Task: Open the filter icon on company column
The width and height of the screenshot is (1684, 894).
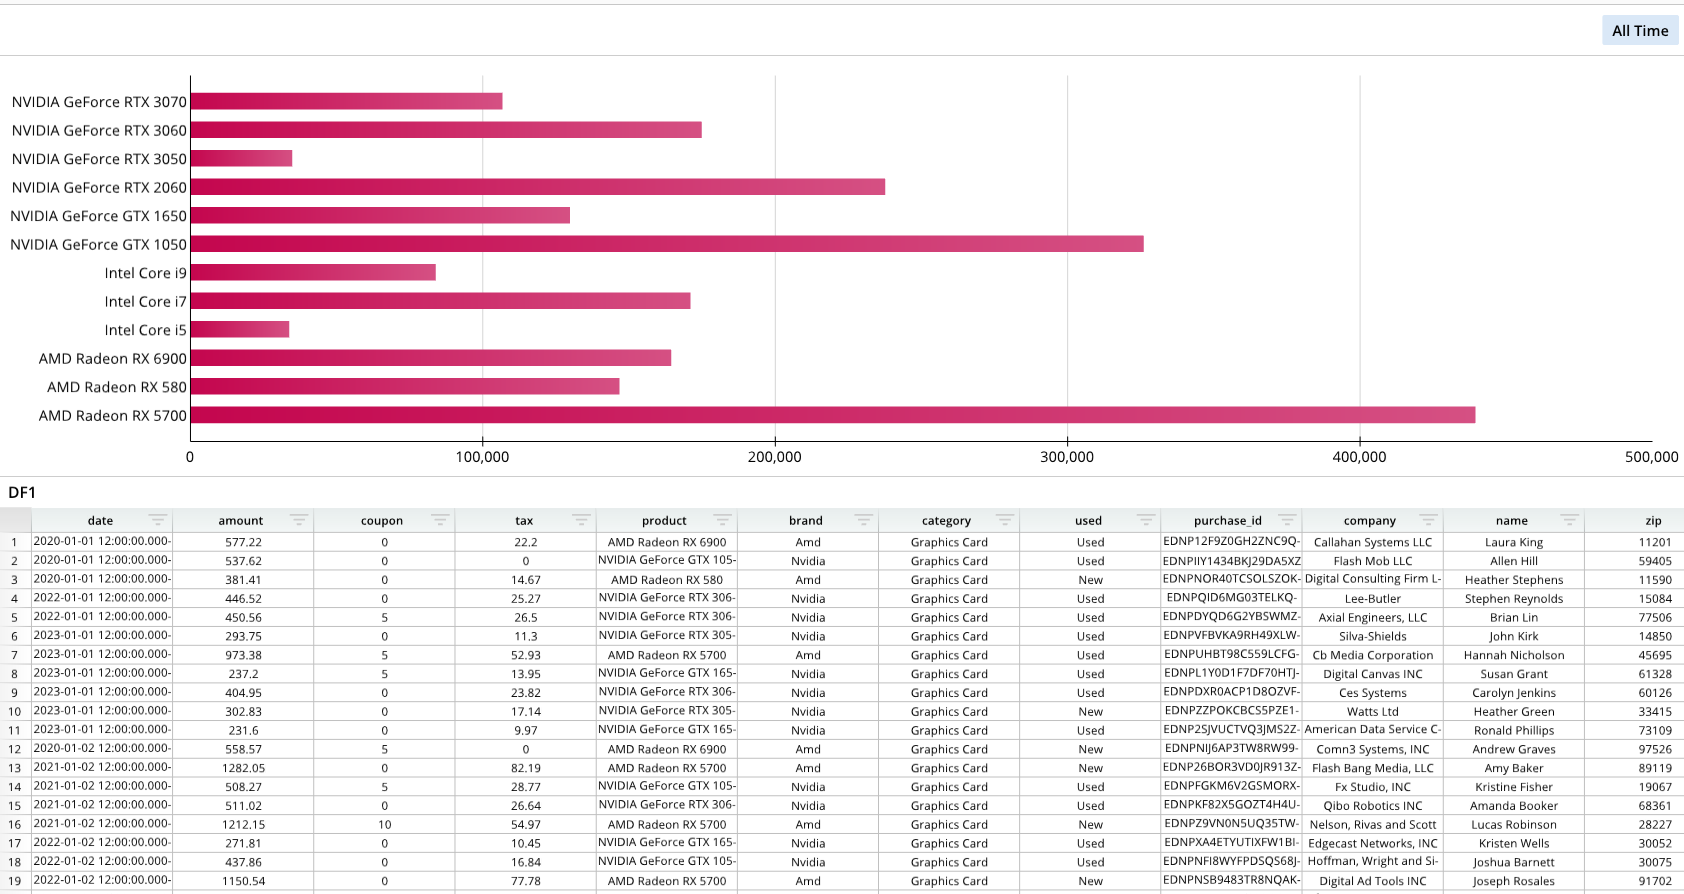Action: pyautogui.click(x=1428, y=520)
